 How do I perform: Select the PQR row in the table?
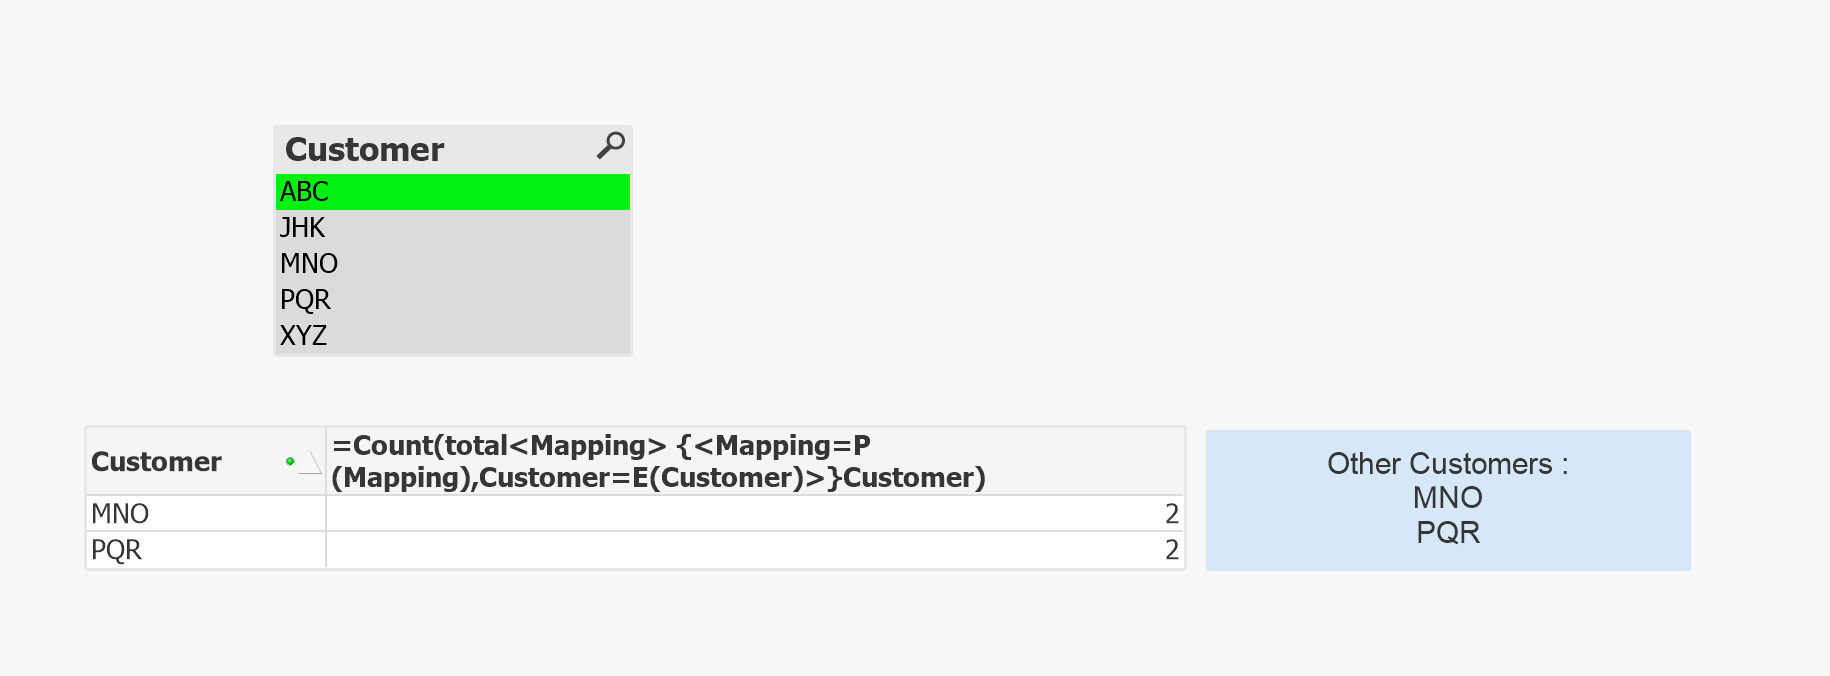(117, 550)
